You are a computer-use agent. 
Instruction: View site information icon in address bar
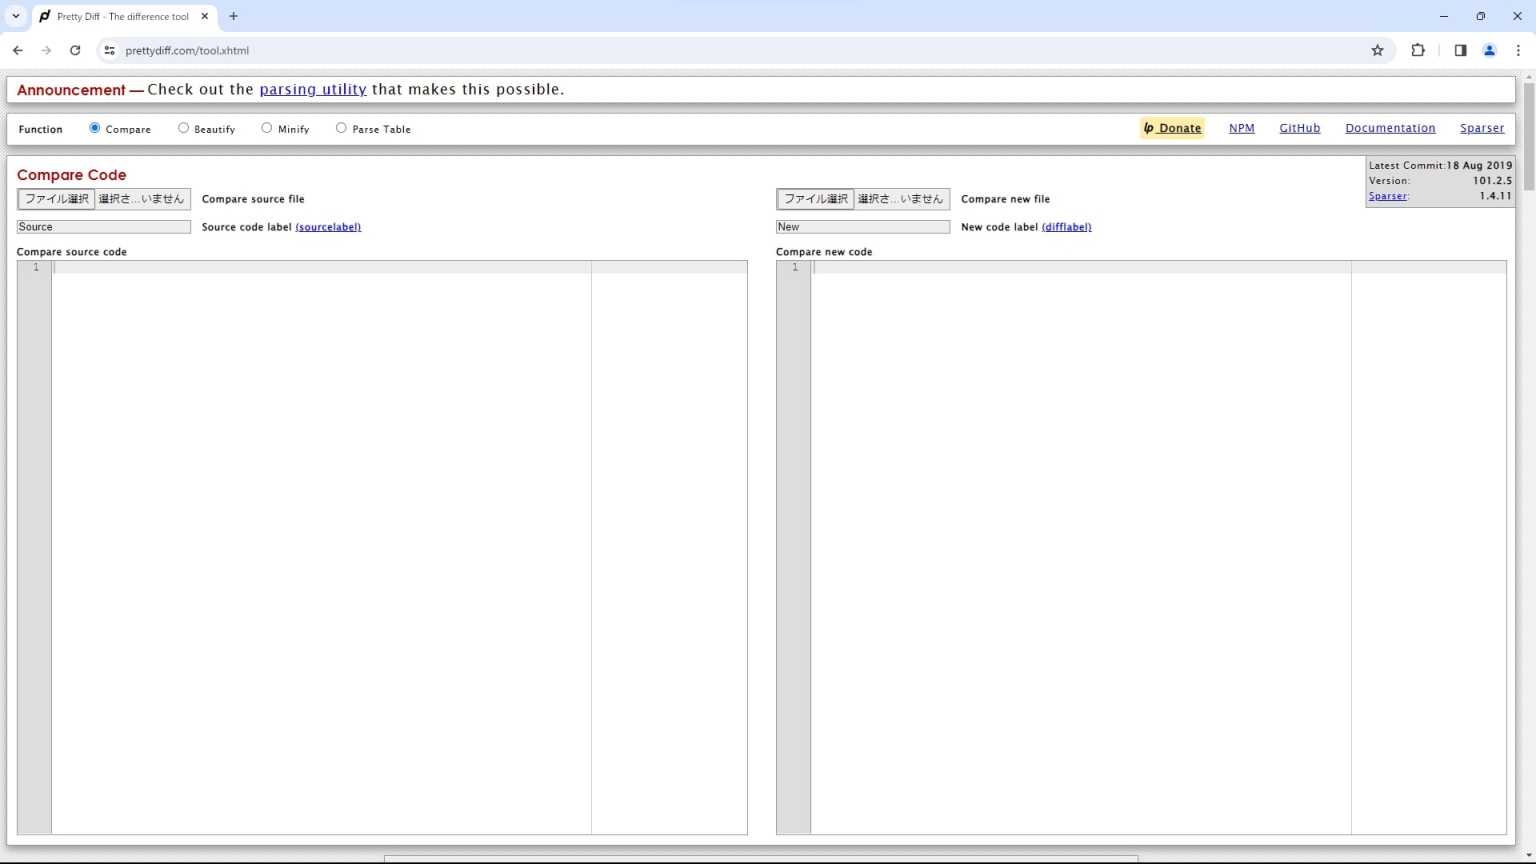coord(109,50)
